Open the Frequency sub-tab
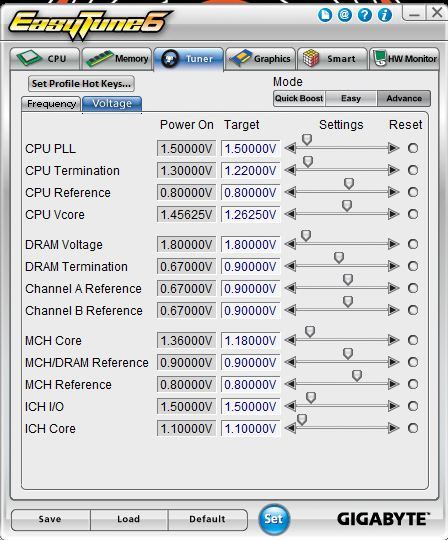This screenshot has width=448, height=540. click(51, 104)
